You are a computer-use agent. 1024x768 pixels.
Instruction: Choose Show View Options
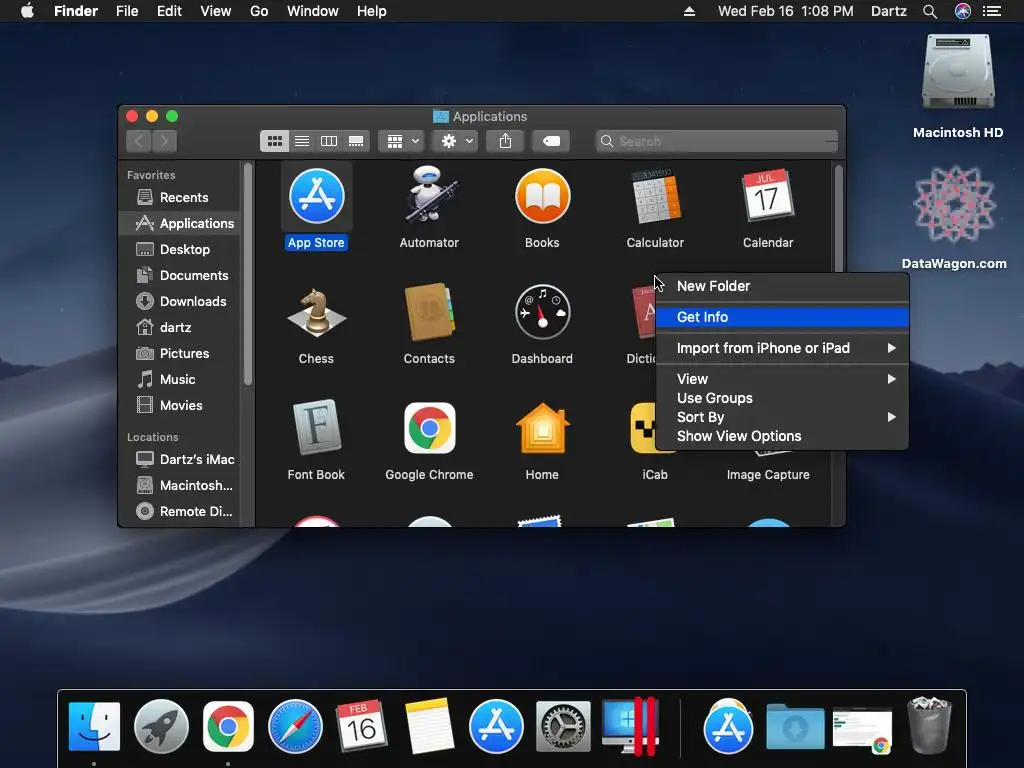[x=782, y=436]
